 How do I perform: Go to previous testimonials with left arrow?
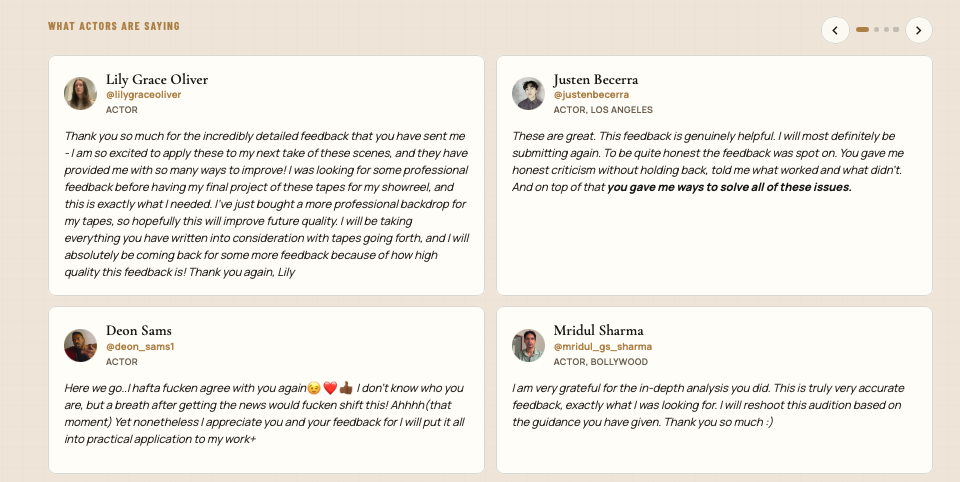(x=835, y=30)
